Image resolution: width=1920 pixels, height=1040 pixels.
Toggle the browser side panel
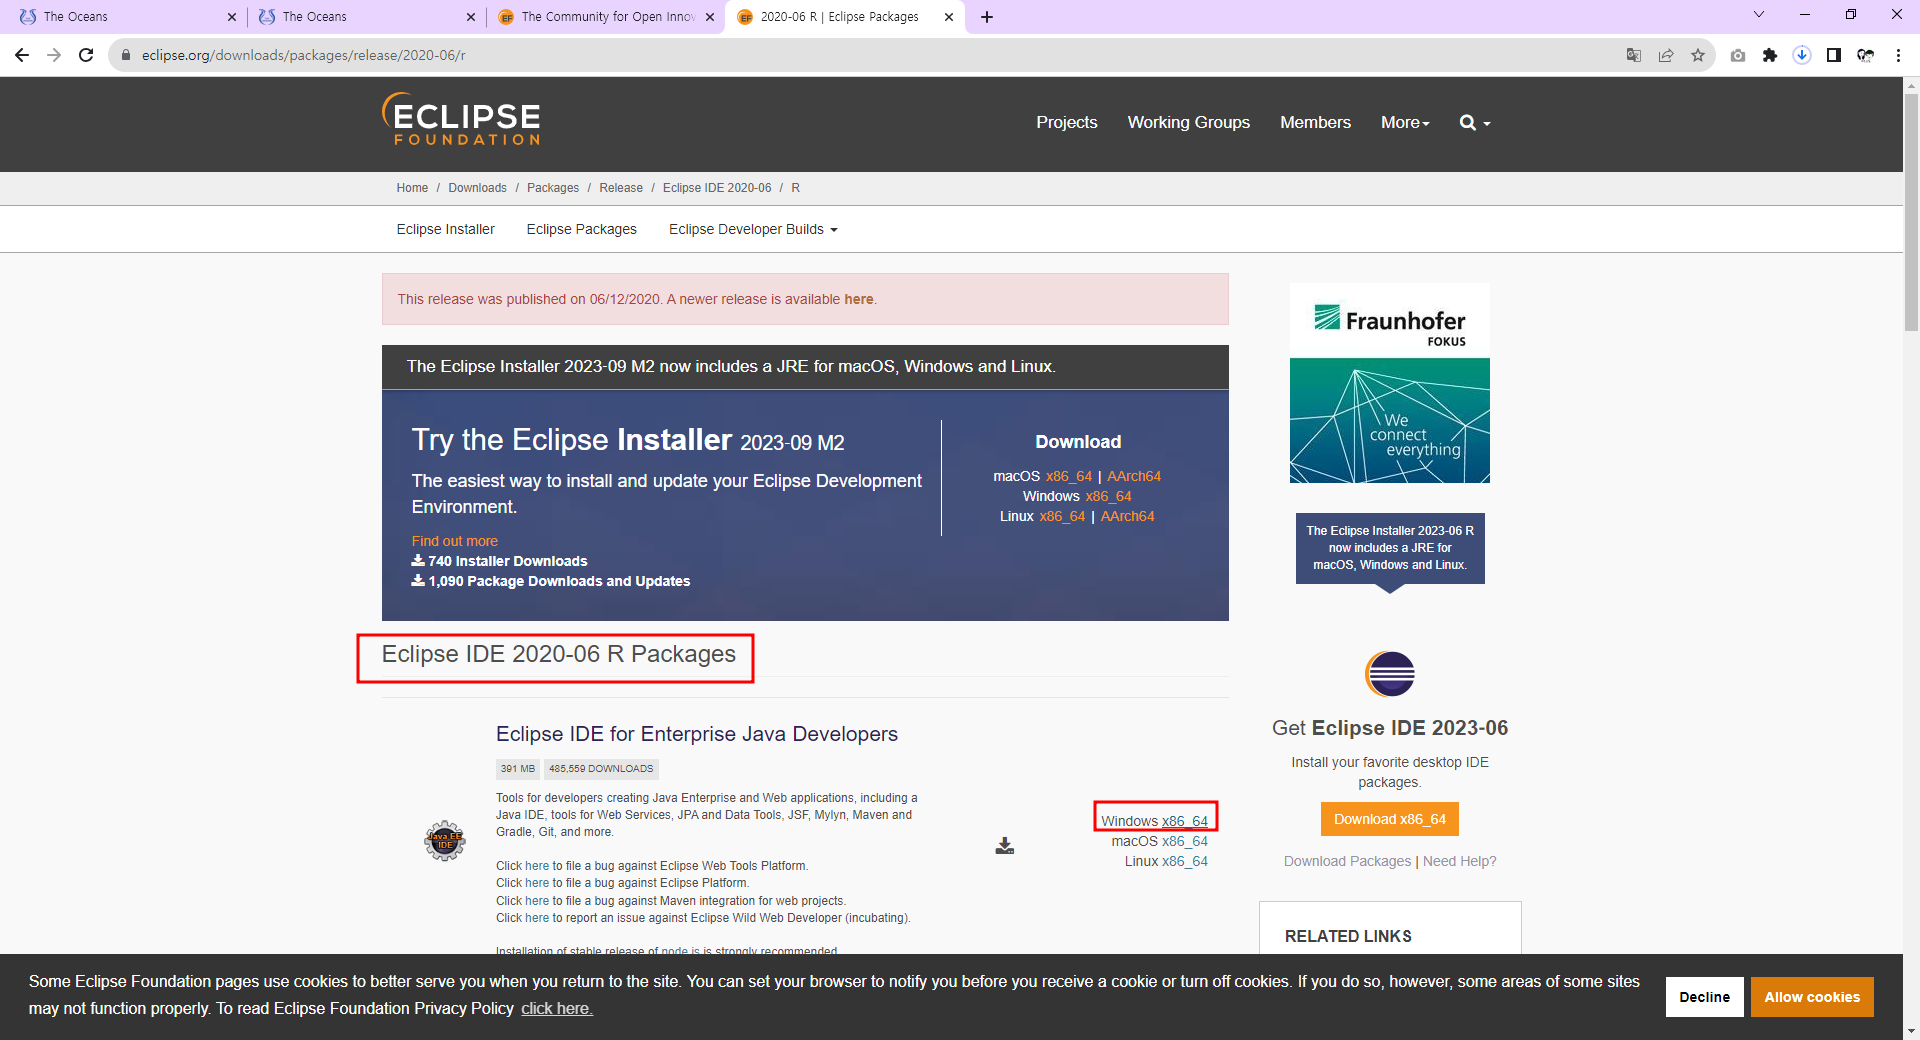(1834, 55)
